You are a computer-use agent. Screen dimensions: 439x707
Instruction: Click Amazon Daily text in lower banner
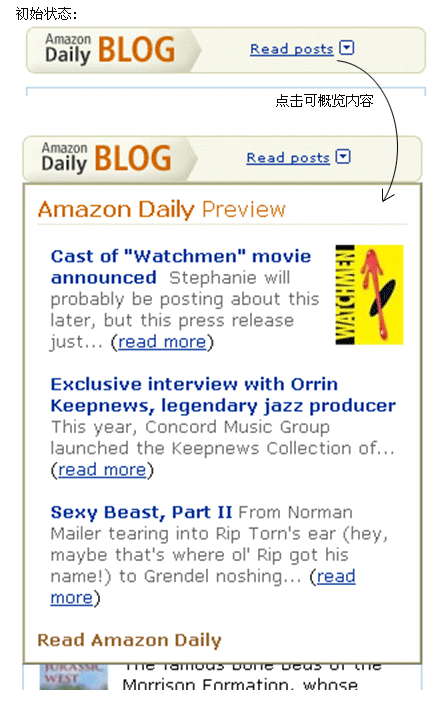(x=64, y=158)
